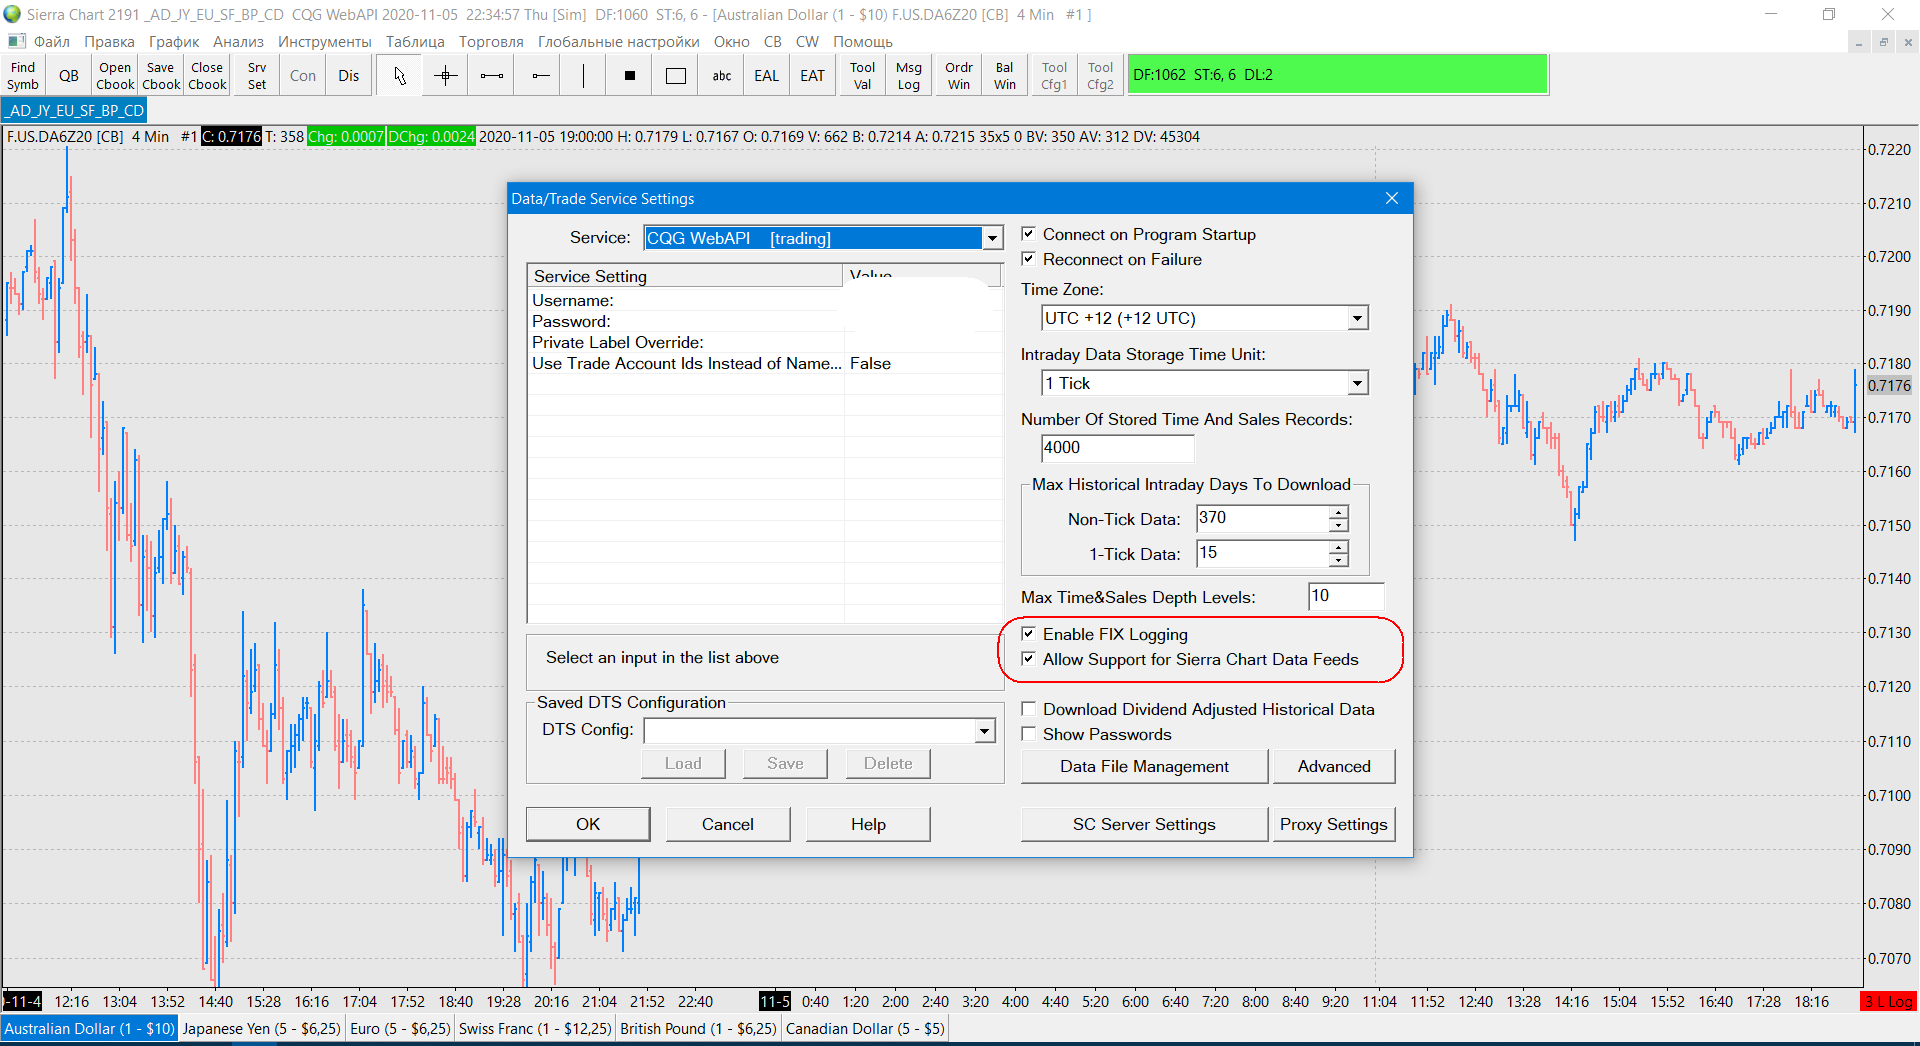
Task: Select the rectangle drawing tool
Action: (x=676, y=76)
